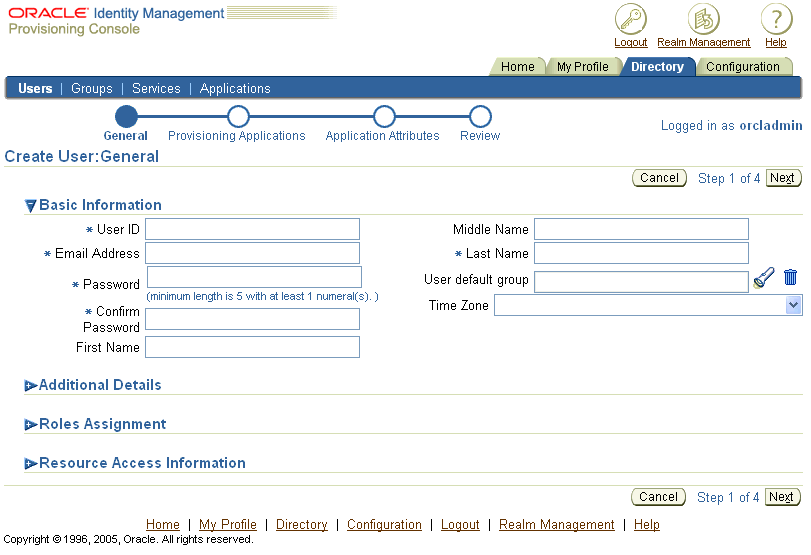Open the My Profile tab
The width and height of the screenshot is (811, 555).
(x=582, y=67)
